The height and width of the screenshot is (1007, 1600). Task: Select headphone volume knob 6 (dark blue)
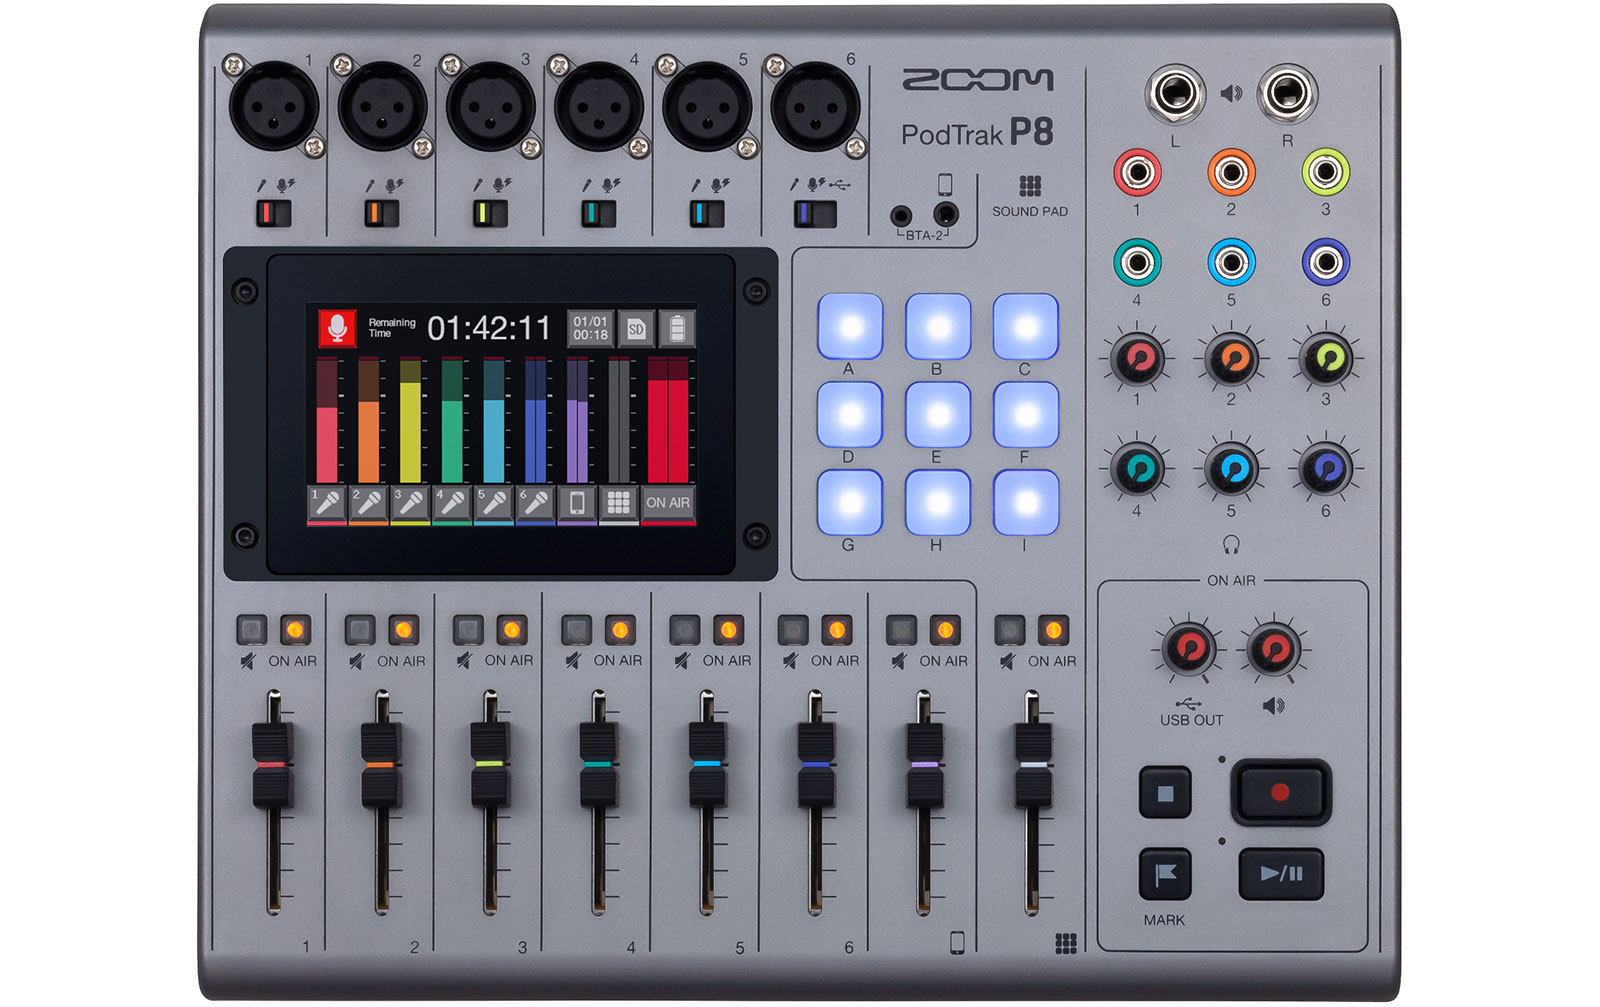coord(1326,469)
